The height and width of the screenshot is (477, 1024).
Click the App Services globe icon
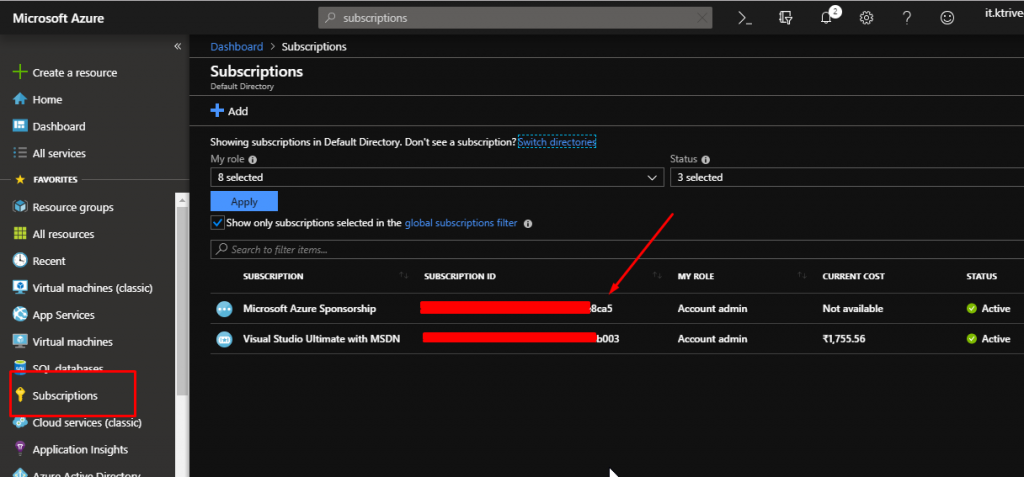click(20, 314)
